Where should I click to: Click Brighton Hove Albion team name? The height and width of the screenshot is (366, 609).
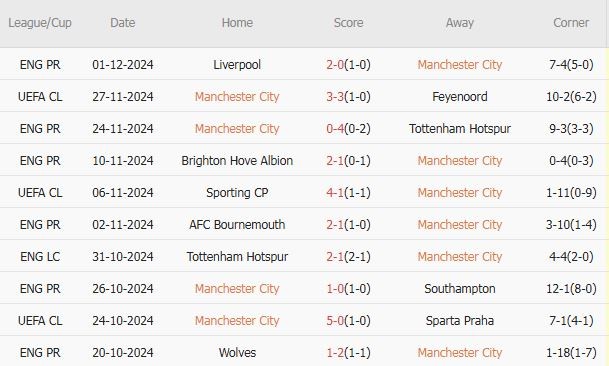(x=237, y=160)
